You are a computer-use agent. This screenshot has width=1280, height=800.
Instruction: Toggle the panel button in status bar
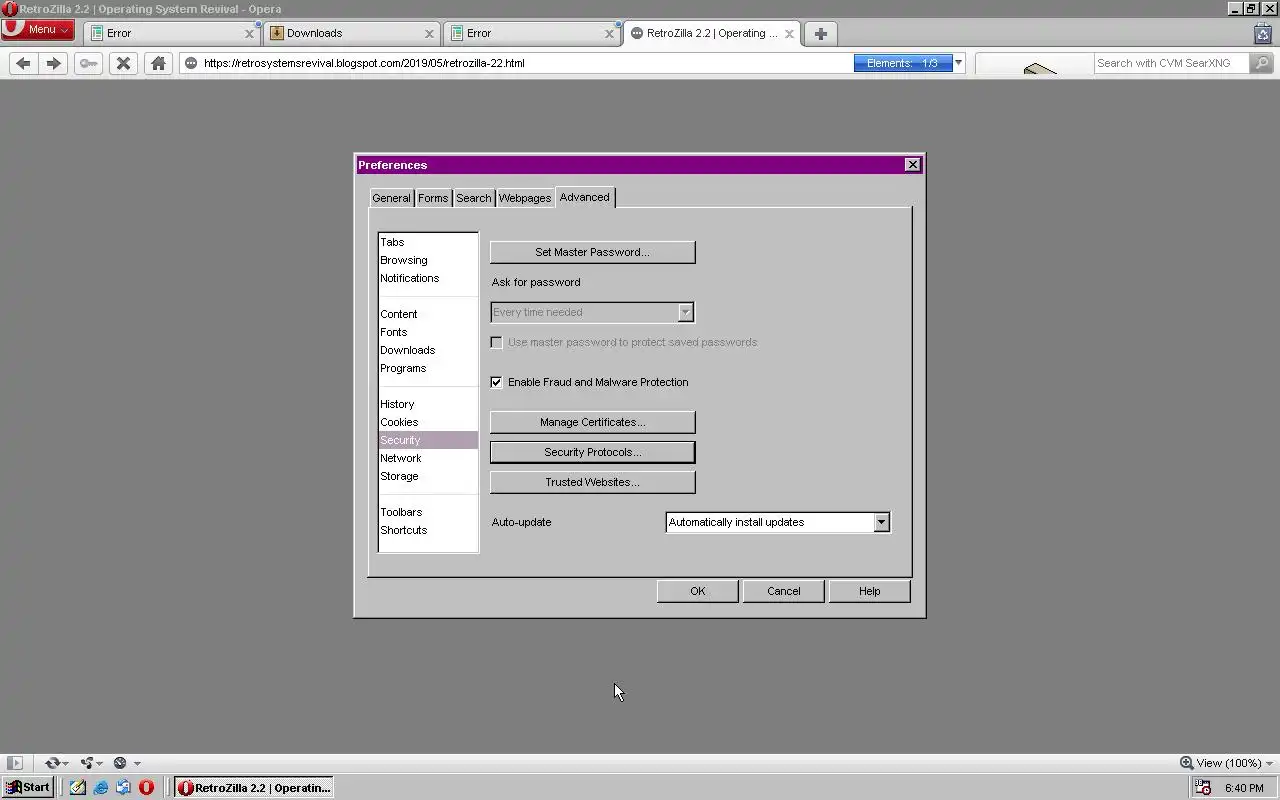[x=15, y=763]
